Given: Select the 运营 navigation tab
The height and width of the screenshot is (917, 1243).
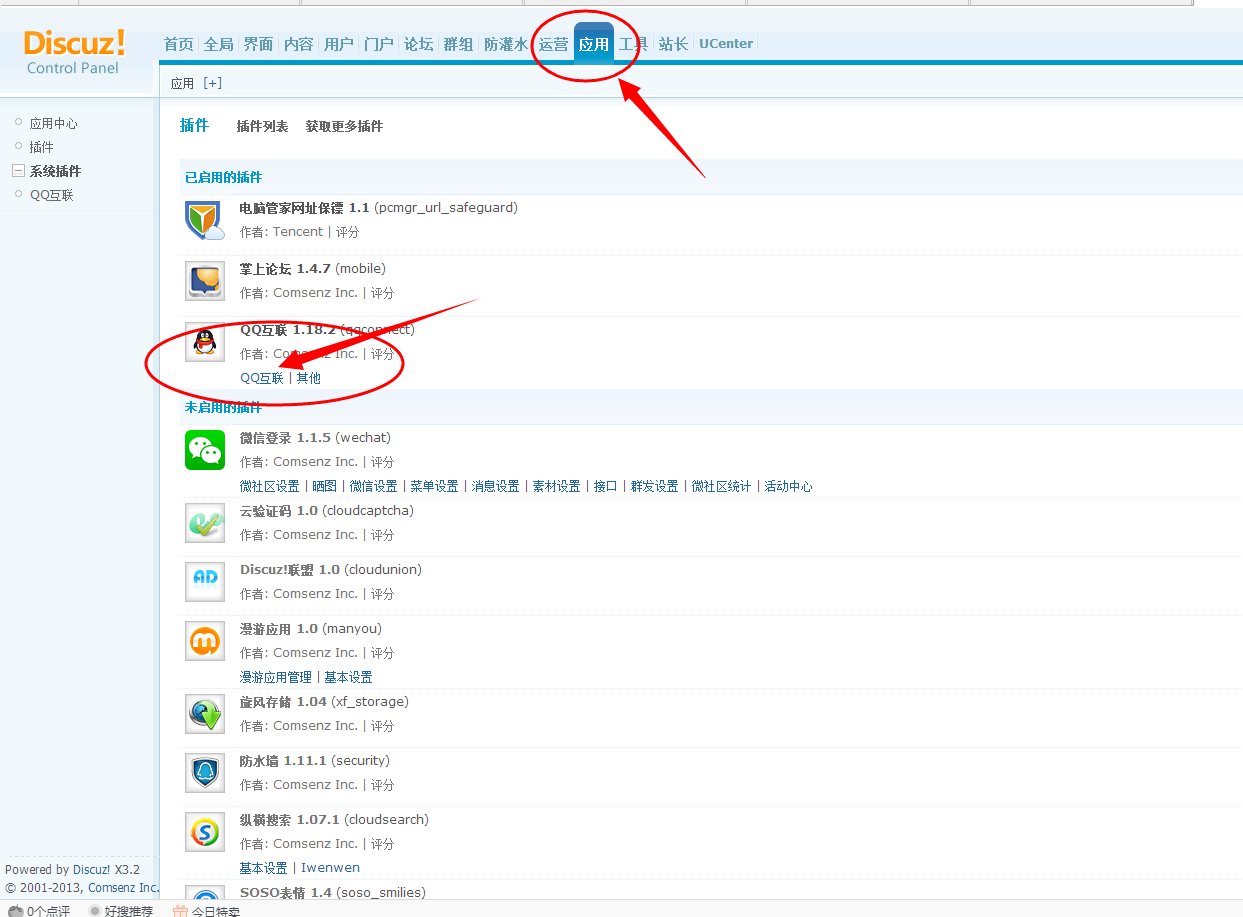Looking at the screenshot, I should pos(553,44).
